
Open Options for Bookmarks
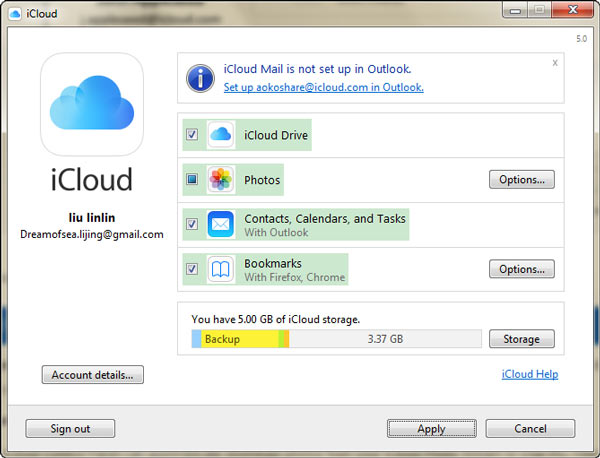pyautogui.click(x=522, y=269)
